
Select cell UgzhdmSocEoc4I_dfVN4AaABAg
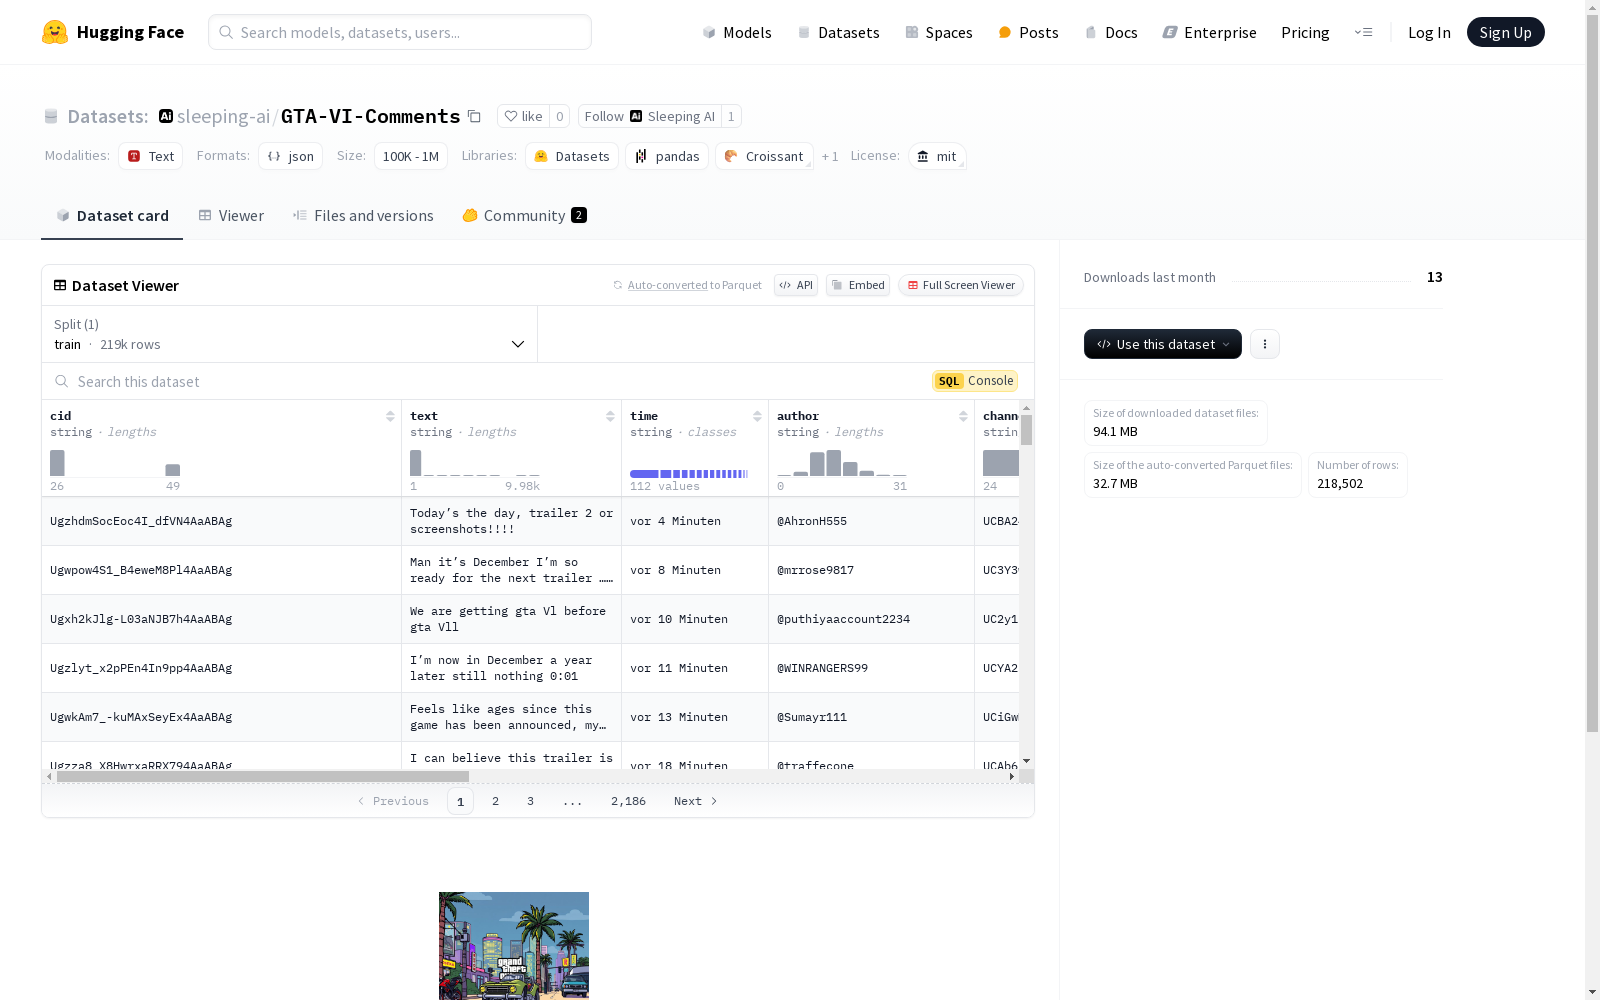(221, 521)
